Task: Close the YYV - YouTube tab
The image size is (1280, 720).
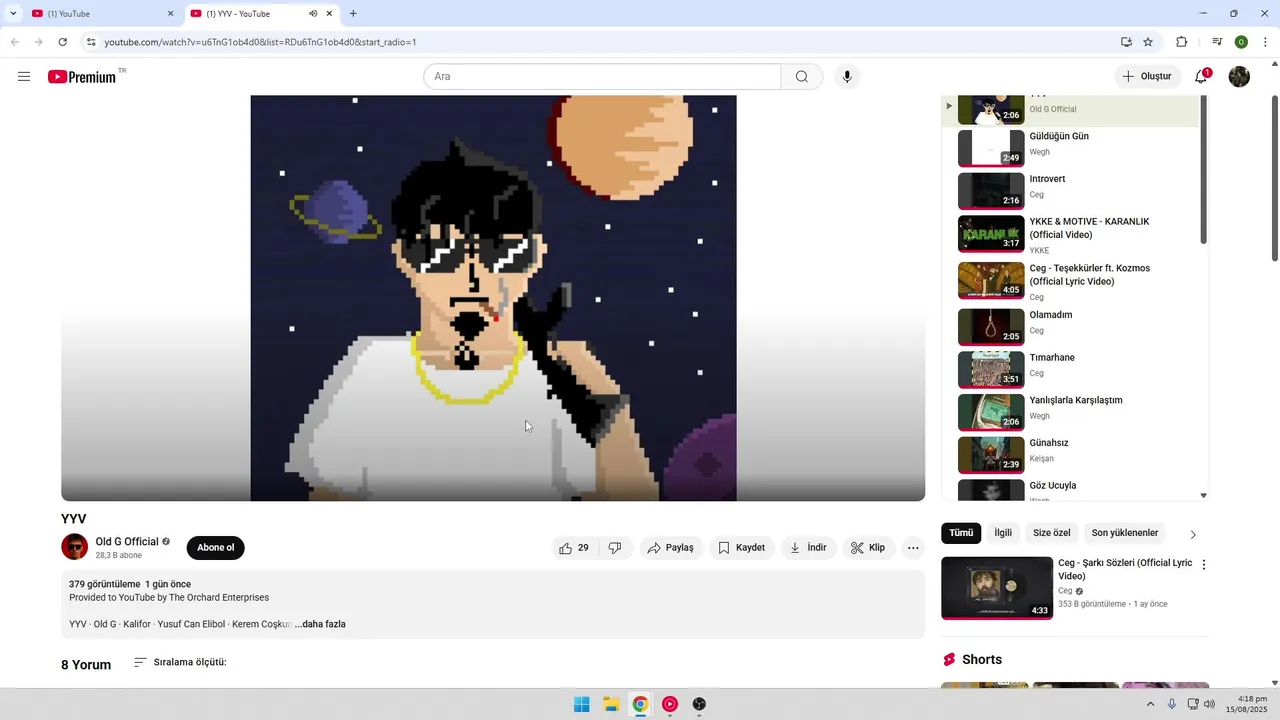Action: coord(328,14)
